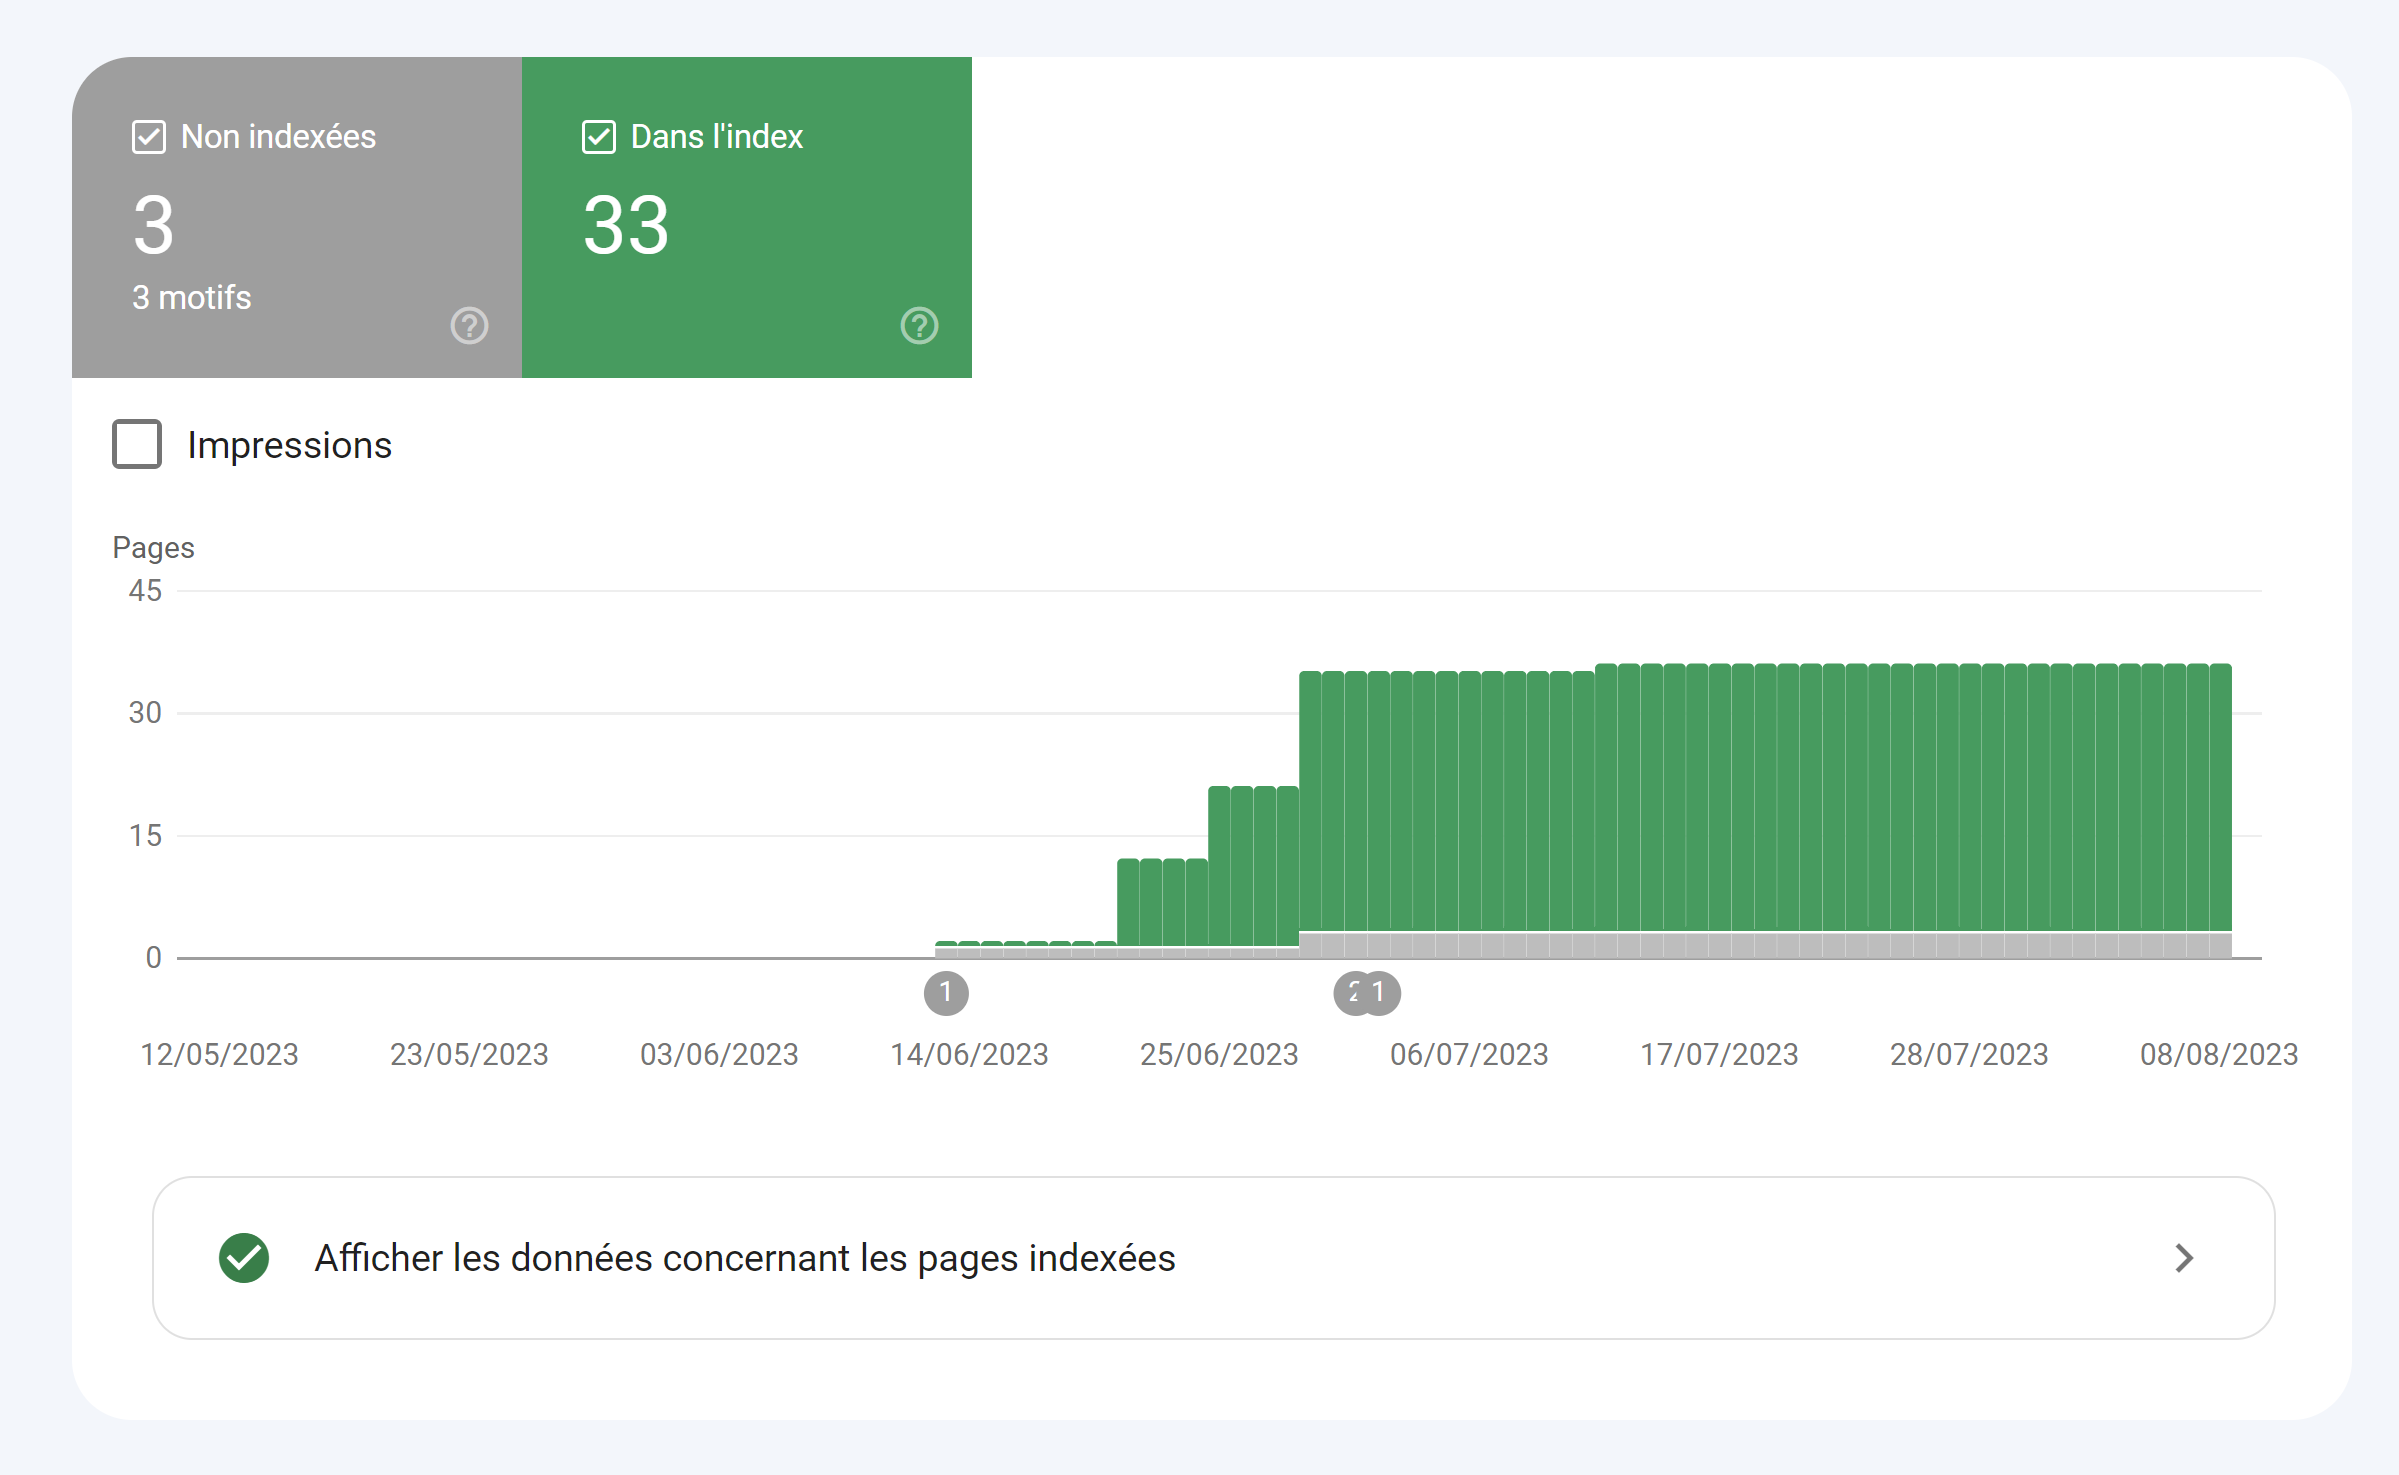Click the Pages axis title
The height and width of the screenshot is (1475, 2399).
[153, 548]
